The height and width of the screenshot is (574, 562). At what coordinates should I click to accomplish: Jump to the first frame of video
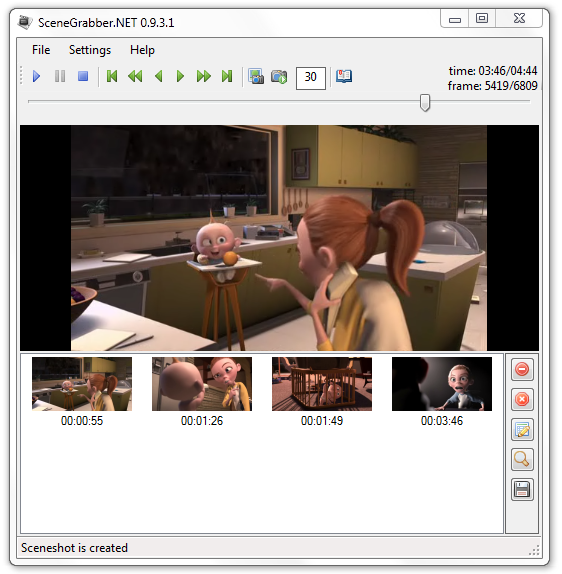coord(112,77)
